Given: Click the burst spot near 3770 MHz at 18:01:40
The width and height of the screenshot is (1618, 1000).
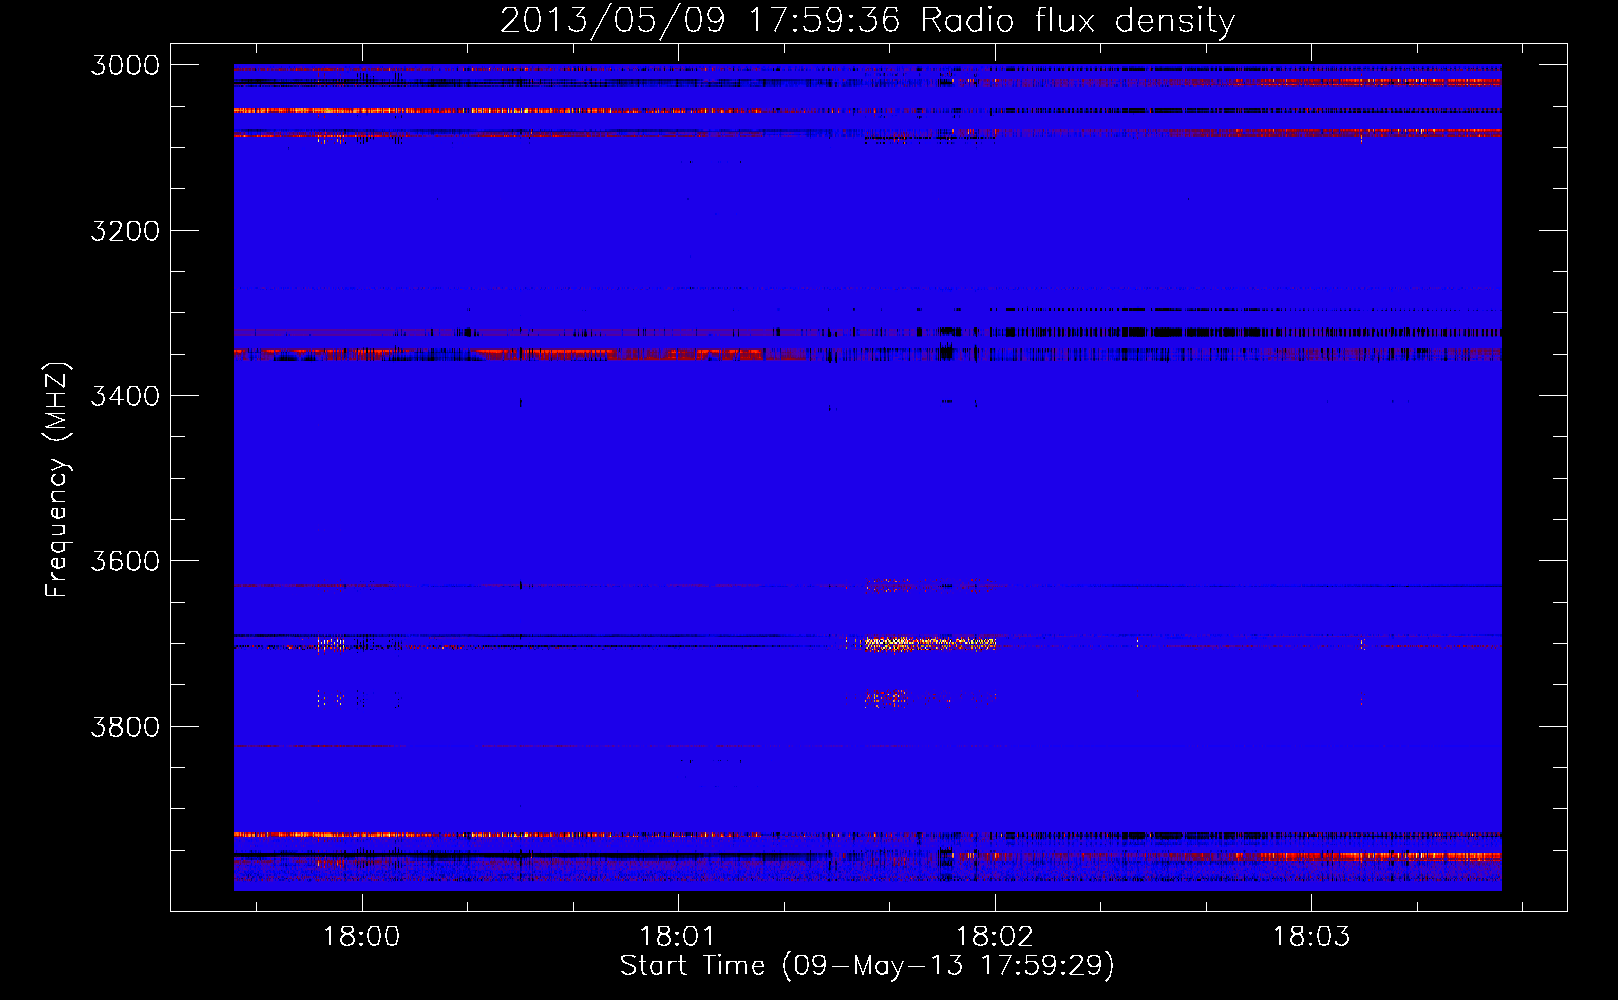Looking at the screenshot, I should 884,698.
